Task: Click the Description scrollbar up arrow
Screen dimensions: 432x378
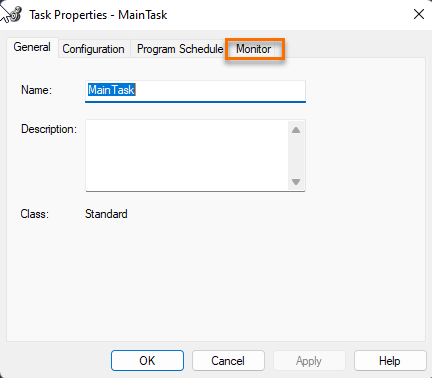Action: (x=296, y=130)
